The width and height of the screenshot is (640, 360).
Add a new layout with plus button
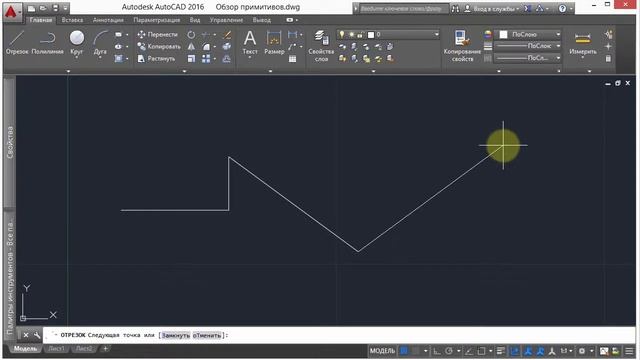pyautogui.click(x=105, y=349)
